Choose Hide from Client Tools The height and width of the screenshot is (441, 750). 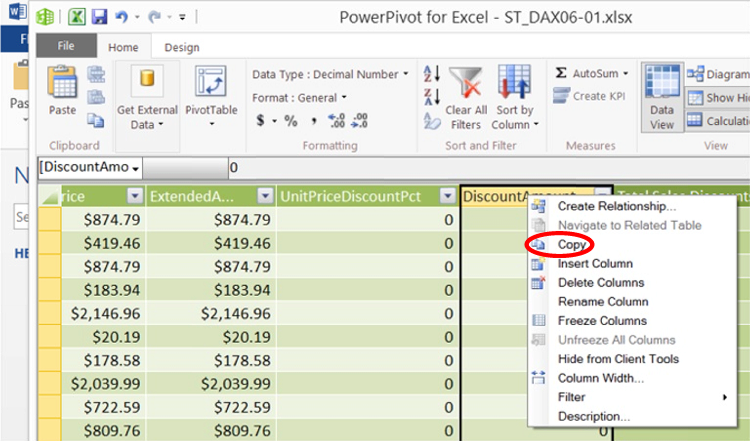(618, 358)
